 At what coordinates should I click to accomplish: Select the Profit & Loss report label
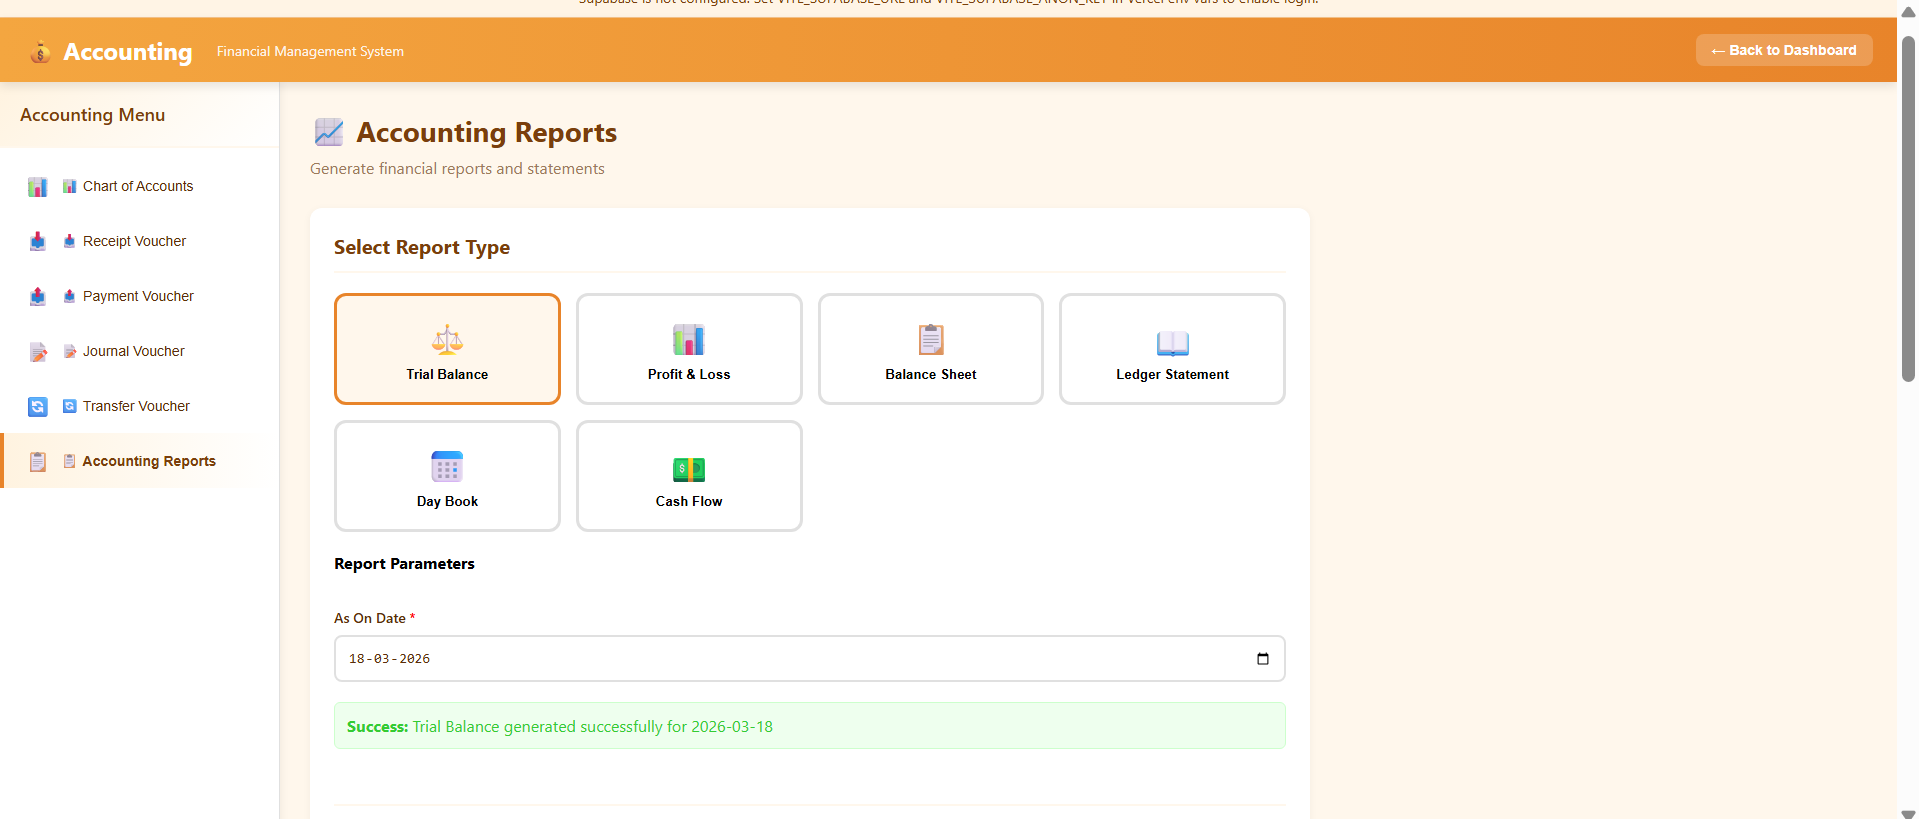688,375
